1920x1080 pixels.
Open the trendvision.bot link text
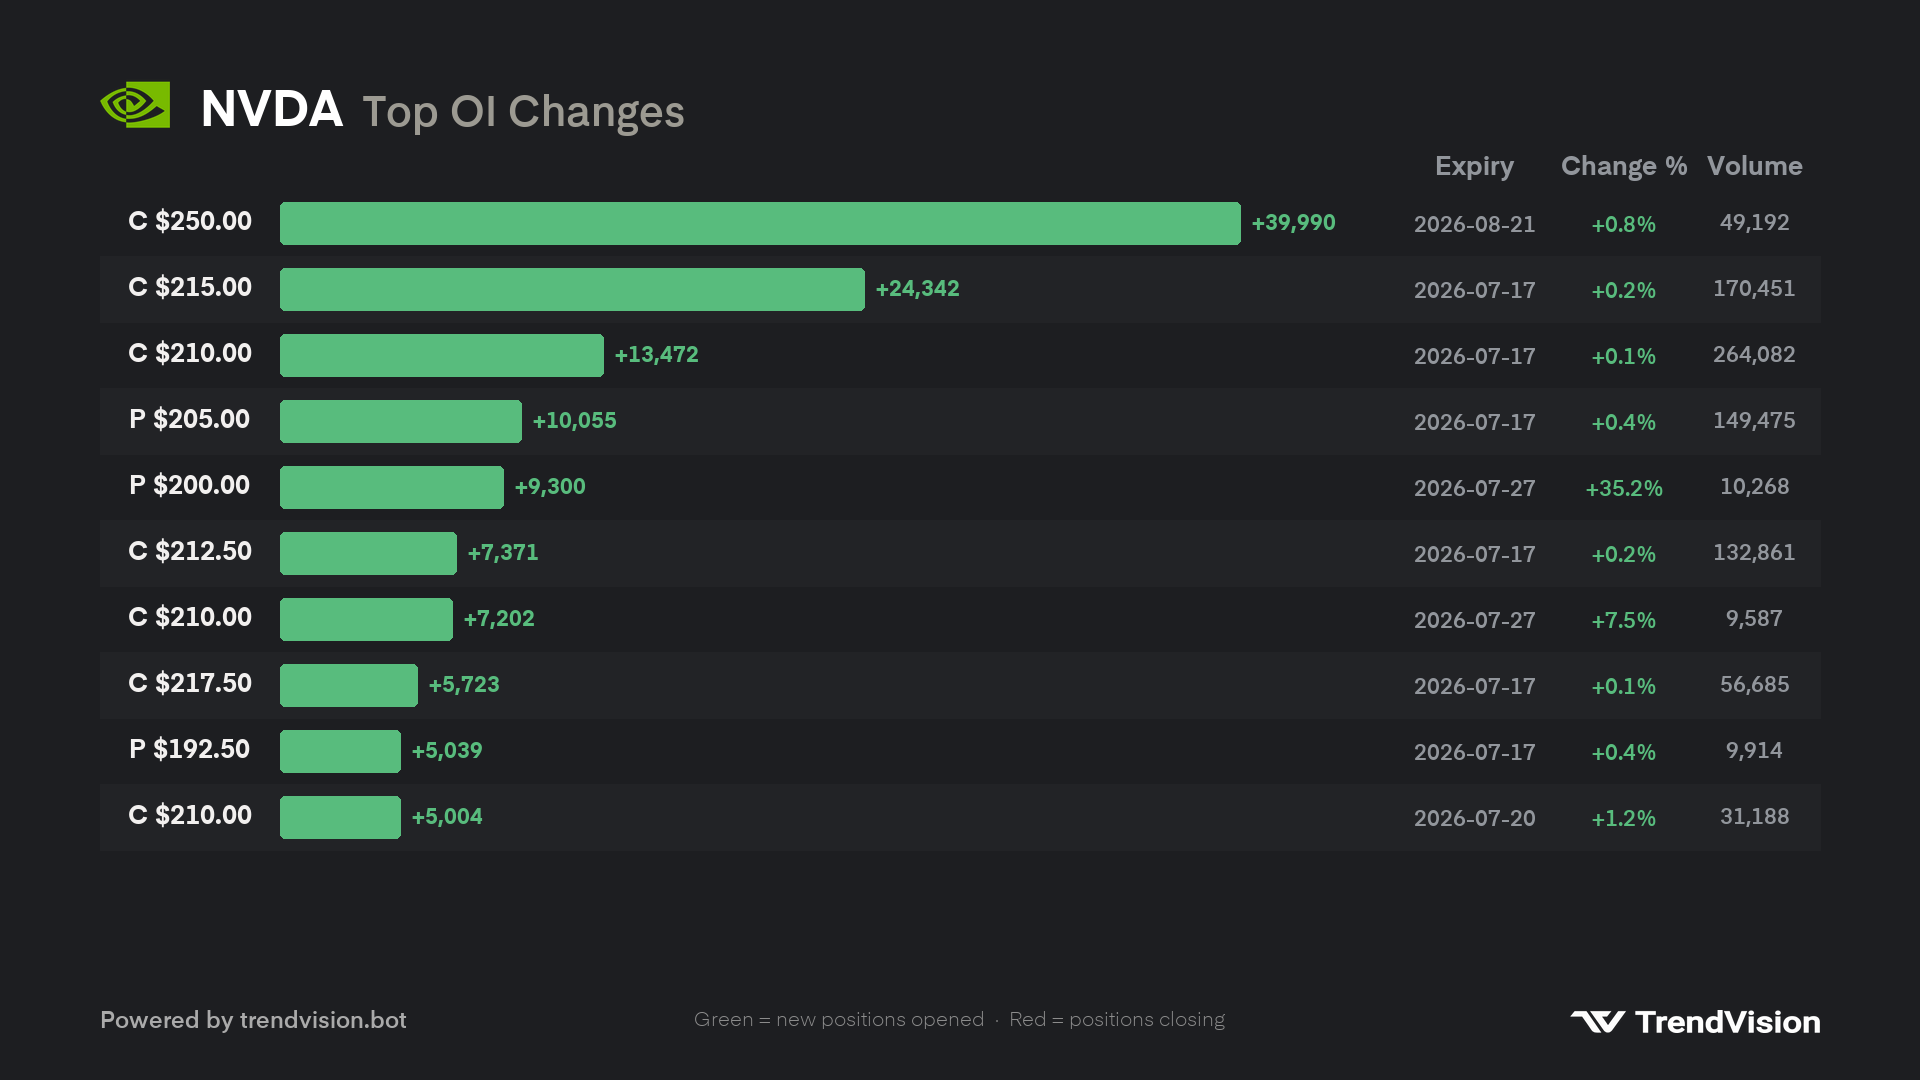(323, 1020)
